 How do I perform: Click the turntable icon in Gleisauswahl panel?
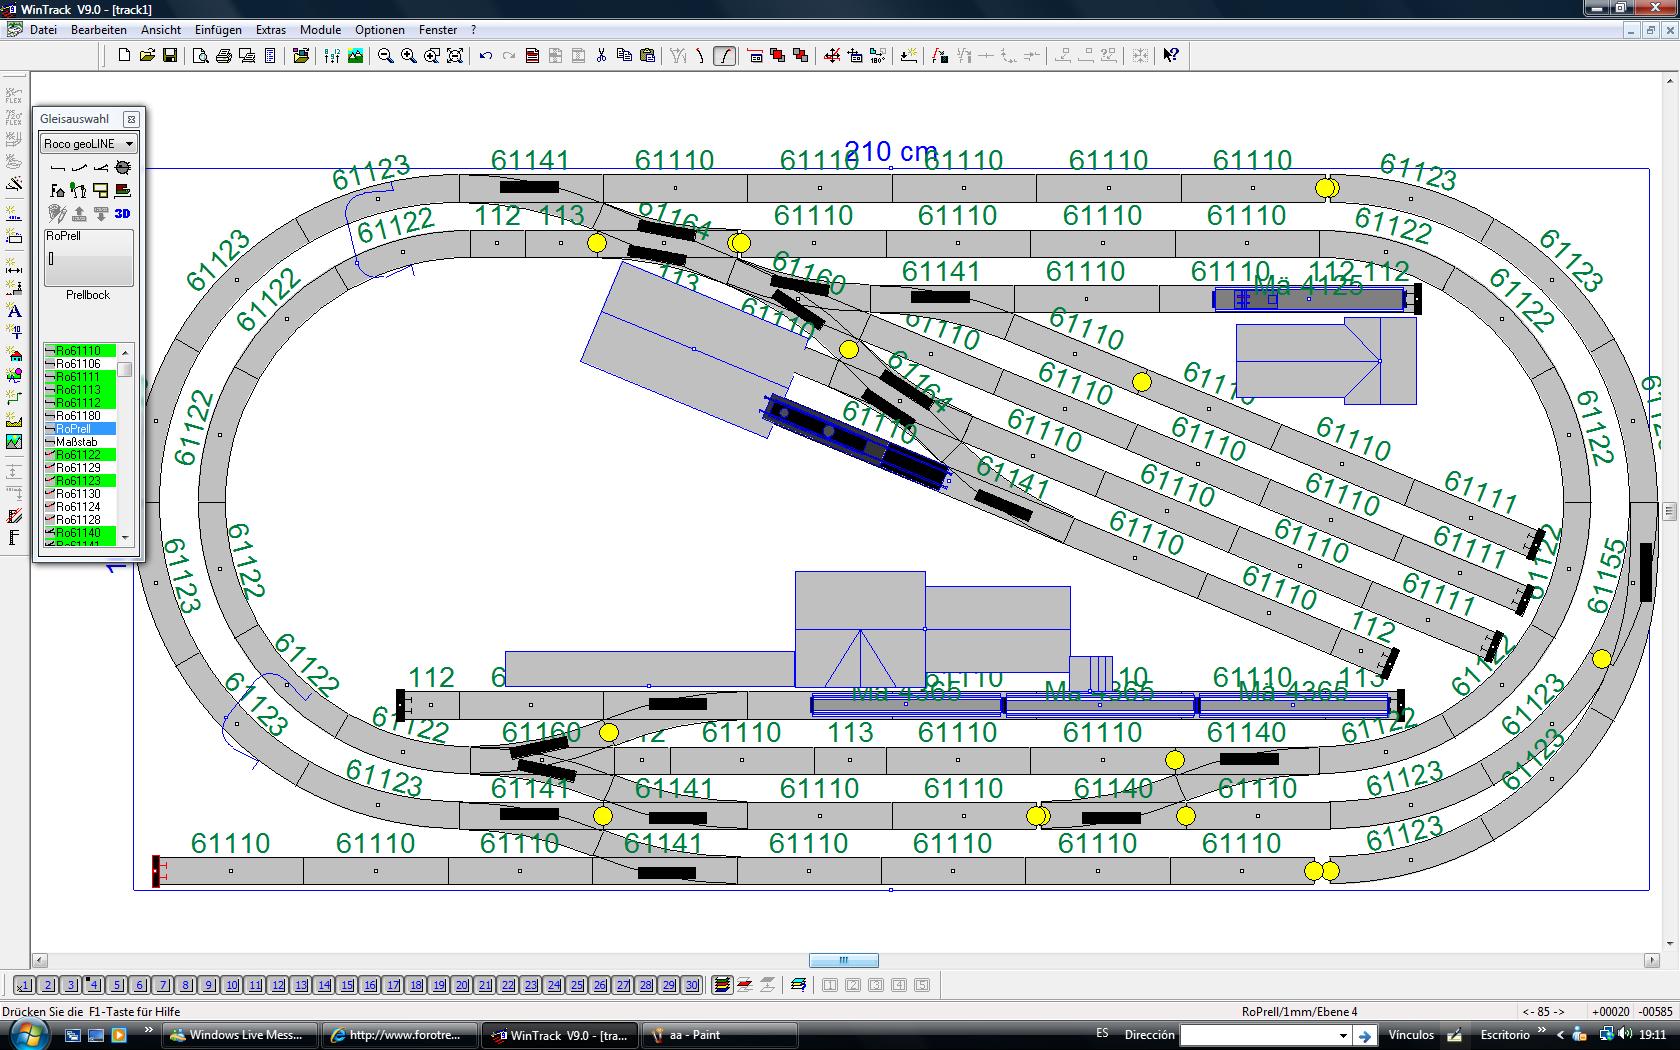click(x=123, y=168)
